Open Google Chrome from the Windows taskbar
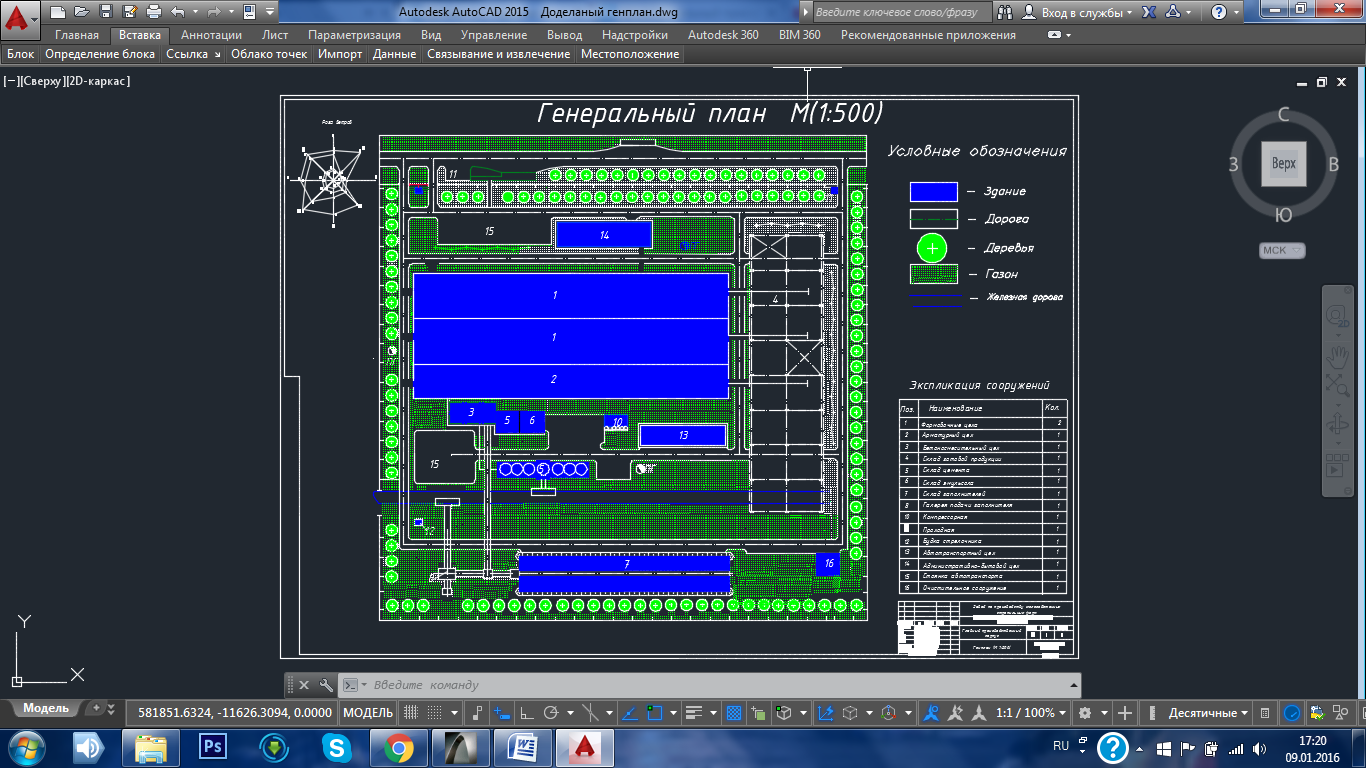The image size is (1366, 768). click(398, 747)
